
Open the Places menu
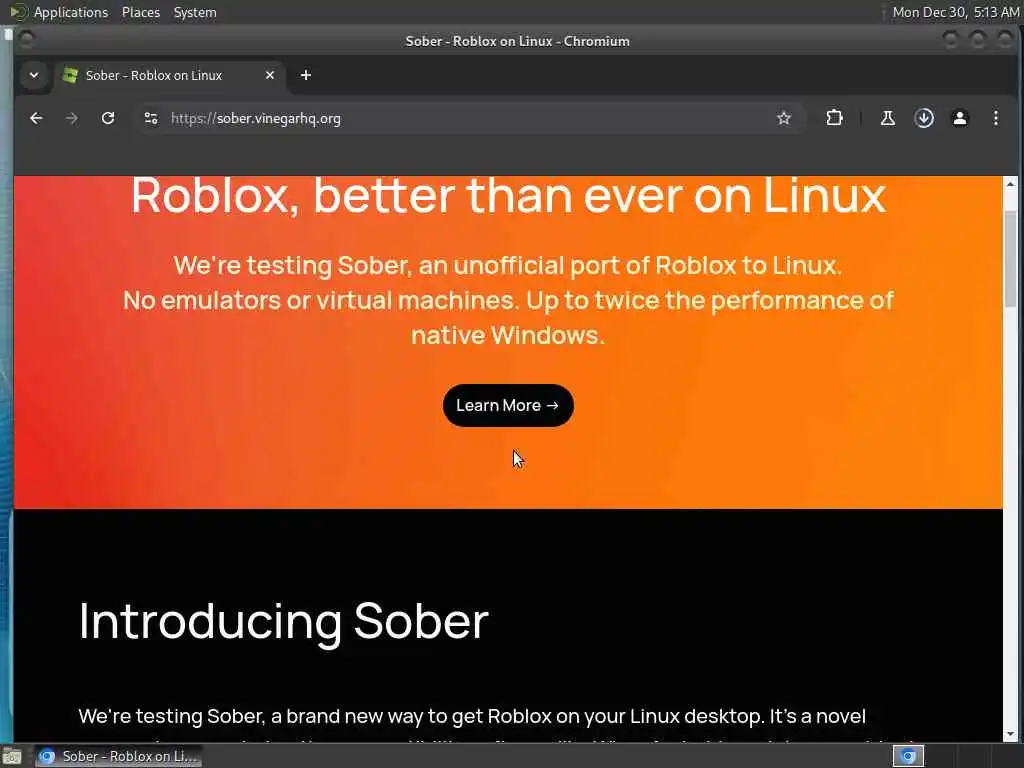tap(141, 12)
